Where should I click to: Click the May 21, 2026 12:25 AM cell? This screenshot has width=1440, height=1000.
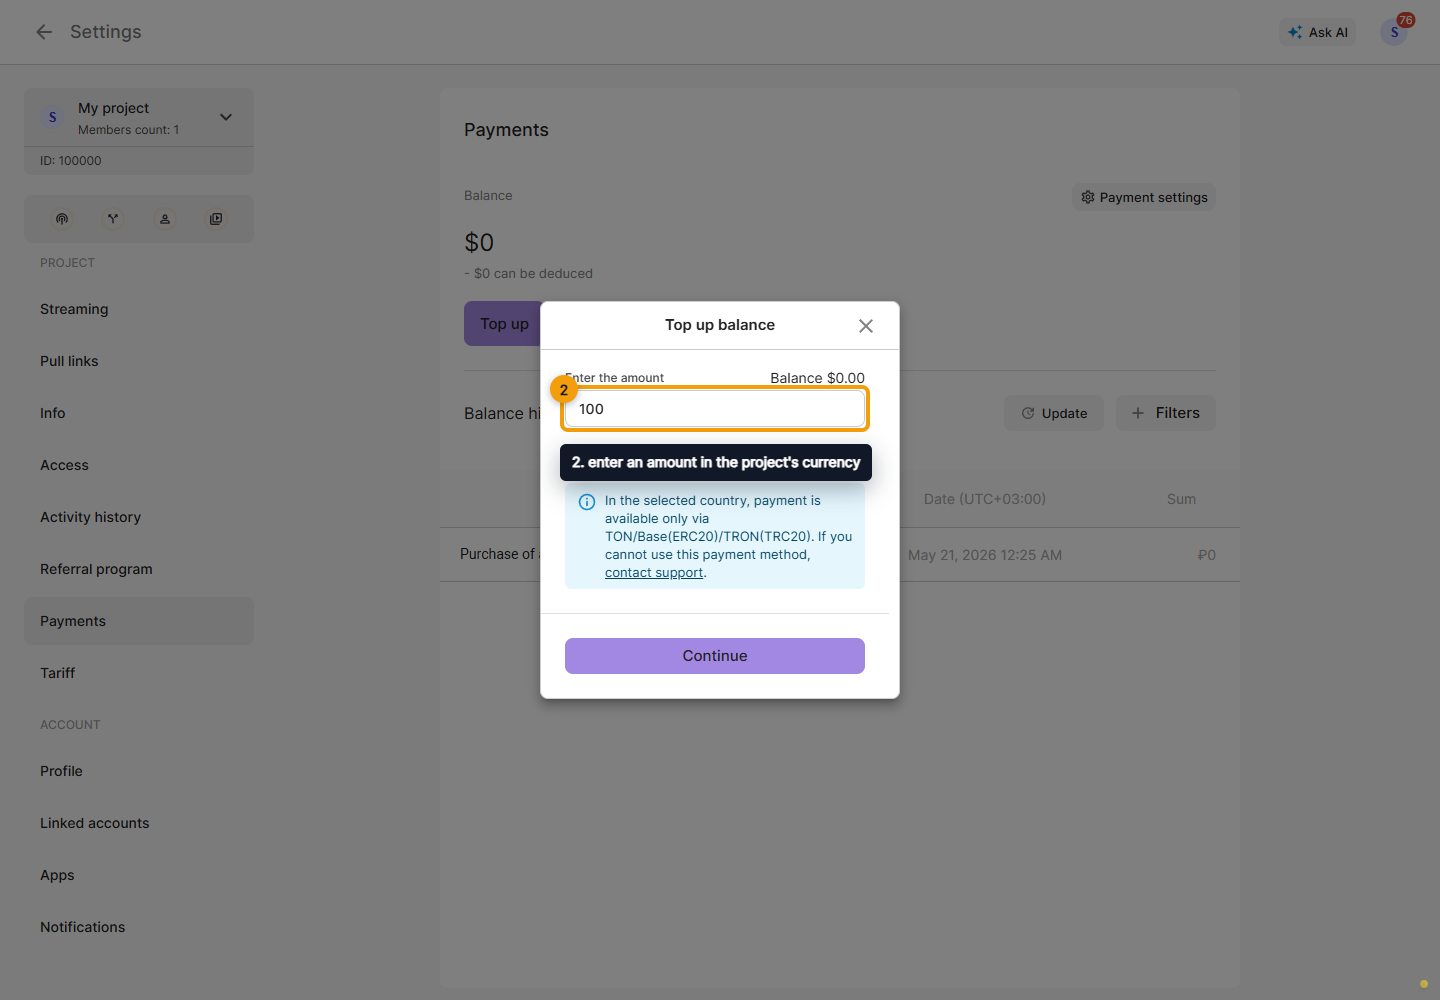tap(985, 555)
